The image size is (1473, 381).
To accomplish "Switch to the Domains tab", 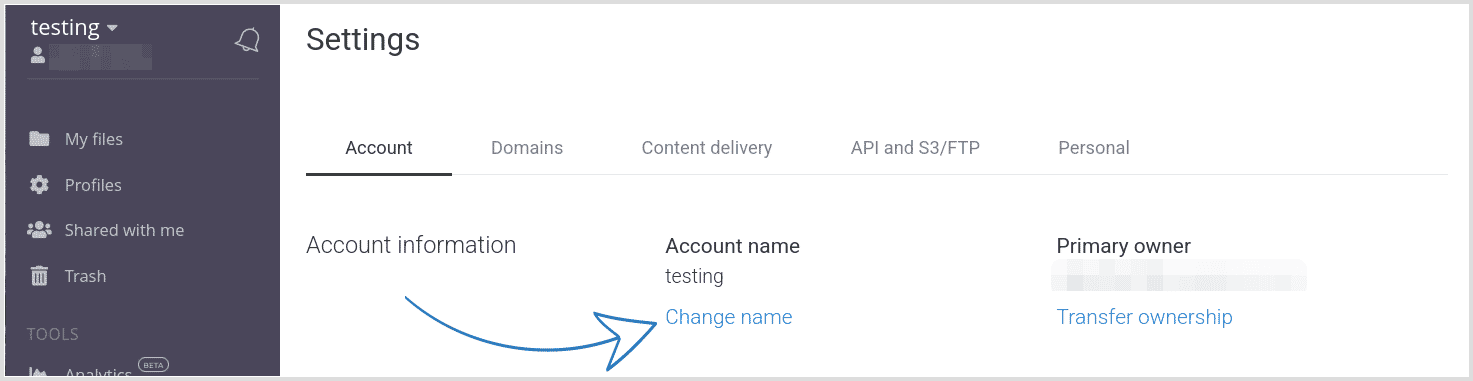I will pos(527,148).
